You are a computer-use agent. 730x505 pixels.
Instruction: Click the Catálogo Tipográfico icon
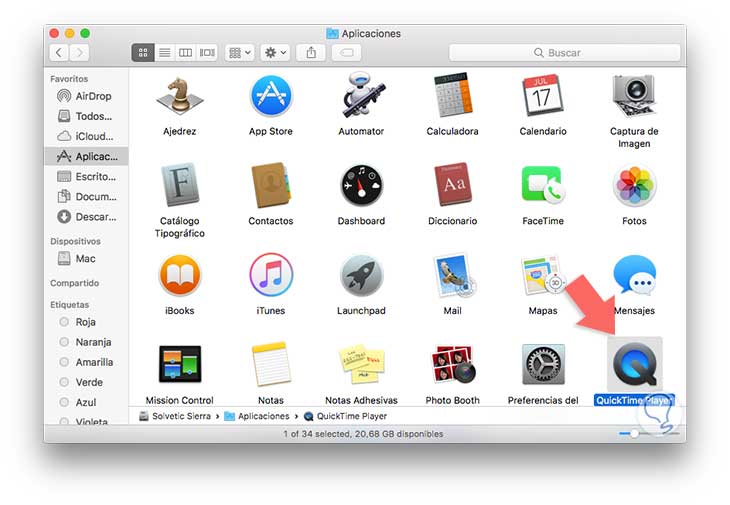tap(180, 185)
